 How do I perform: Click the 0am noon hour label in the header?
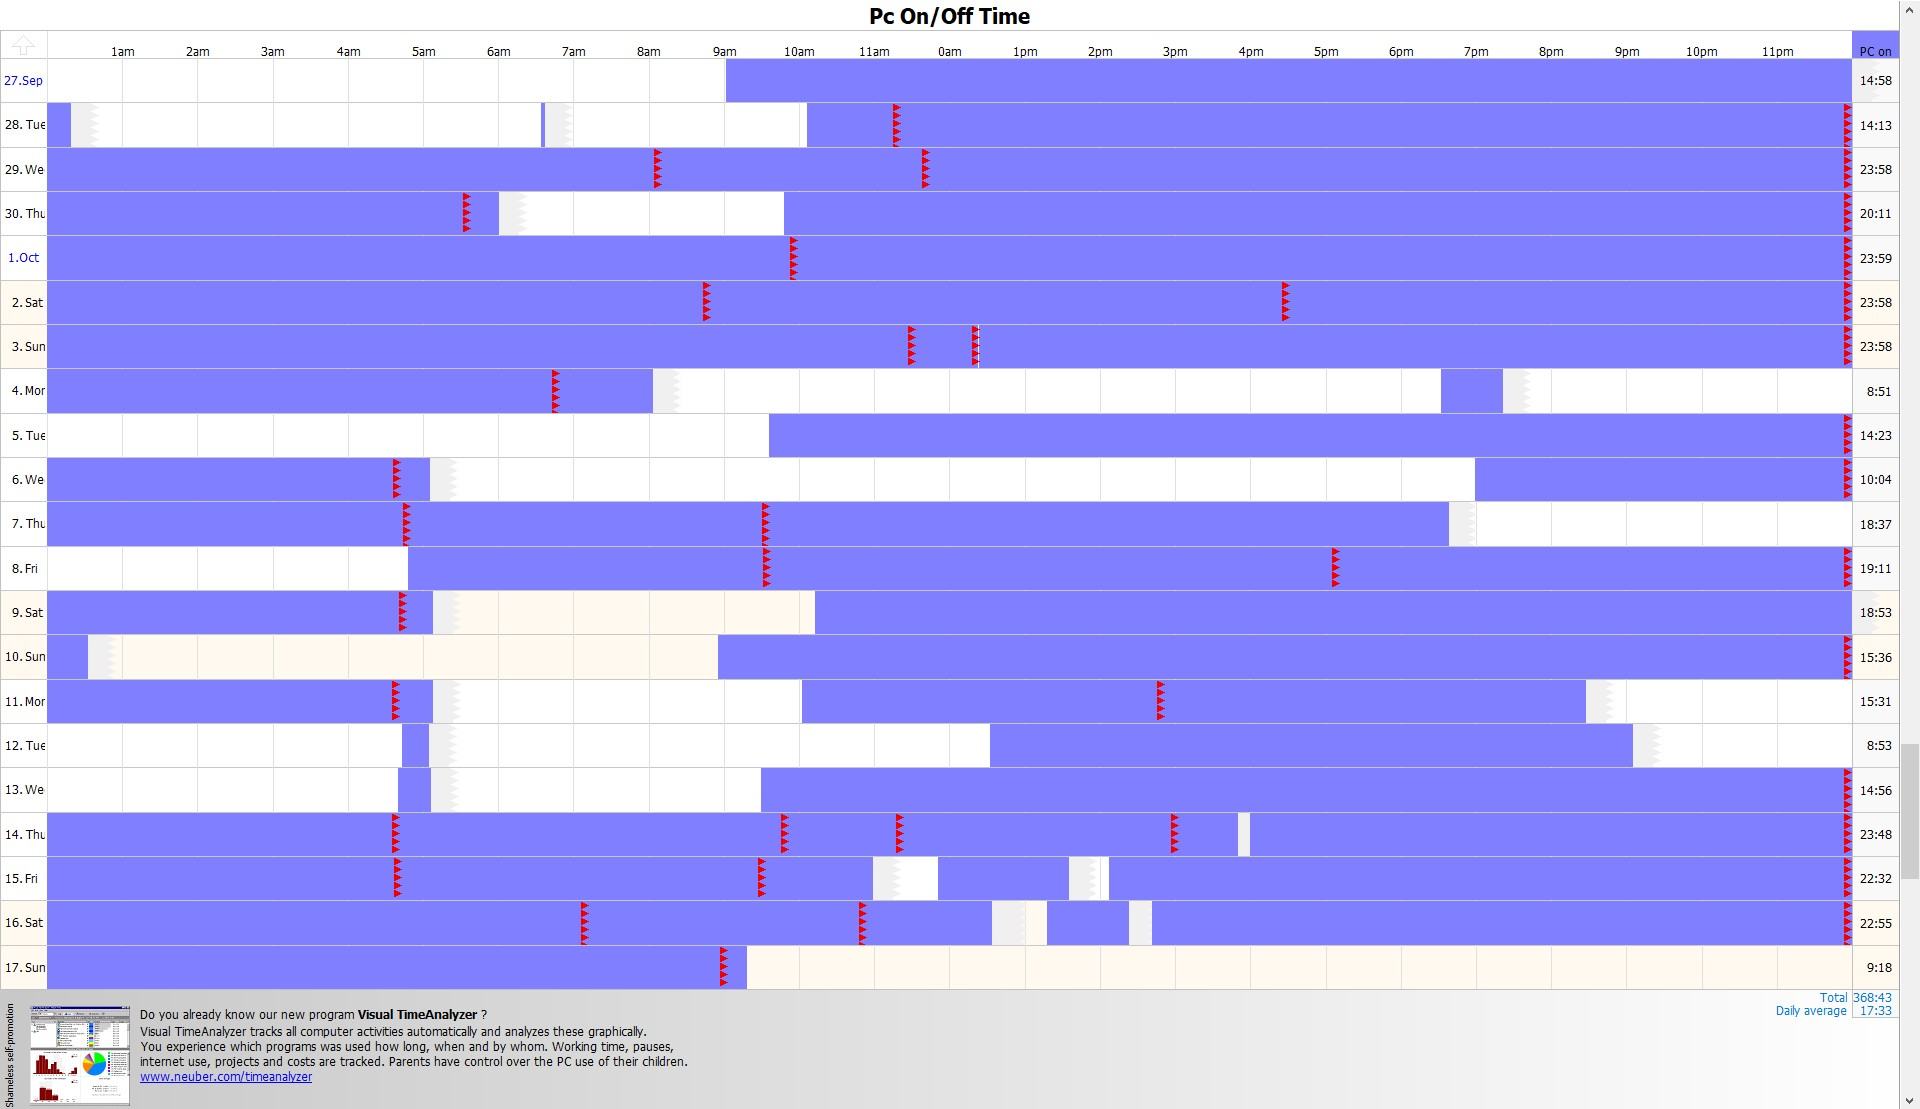tap(949, 52)
